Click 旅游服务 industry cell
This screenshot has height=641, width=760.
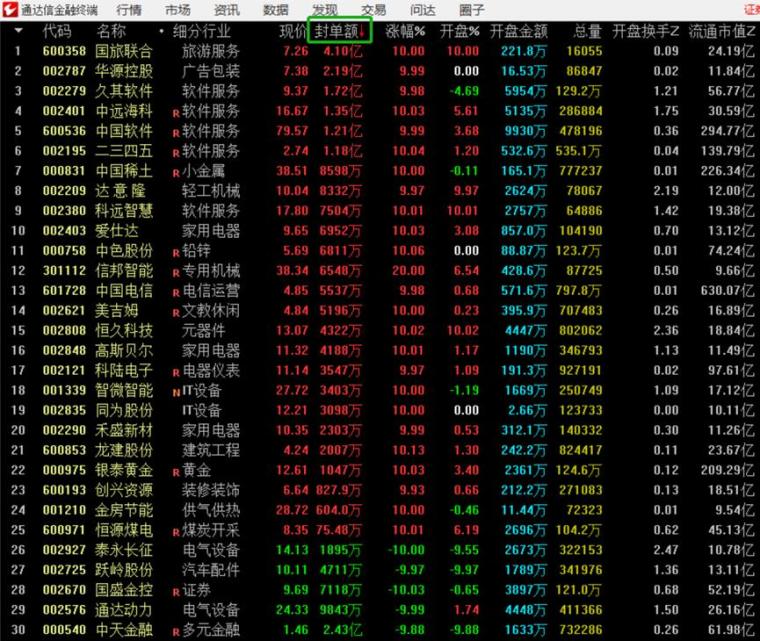point(211,51)
